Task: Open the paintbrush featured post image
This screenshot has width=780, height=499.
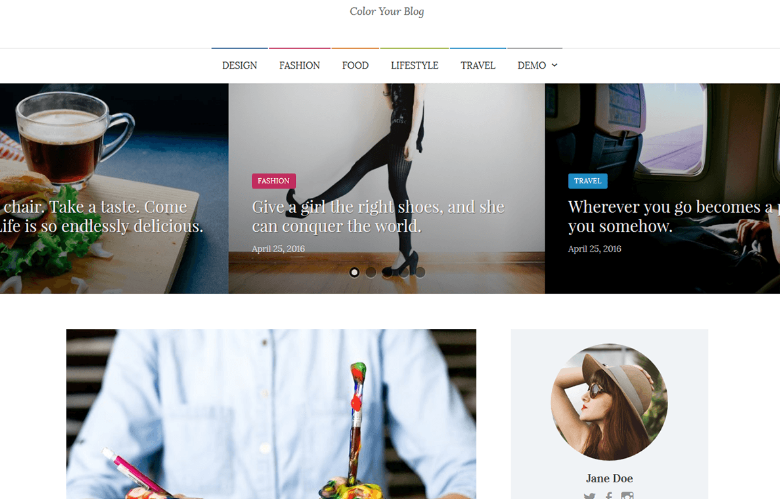Action: [x=271, y=414]
